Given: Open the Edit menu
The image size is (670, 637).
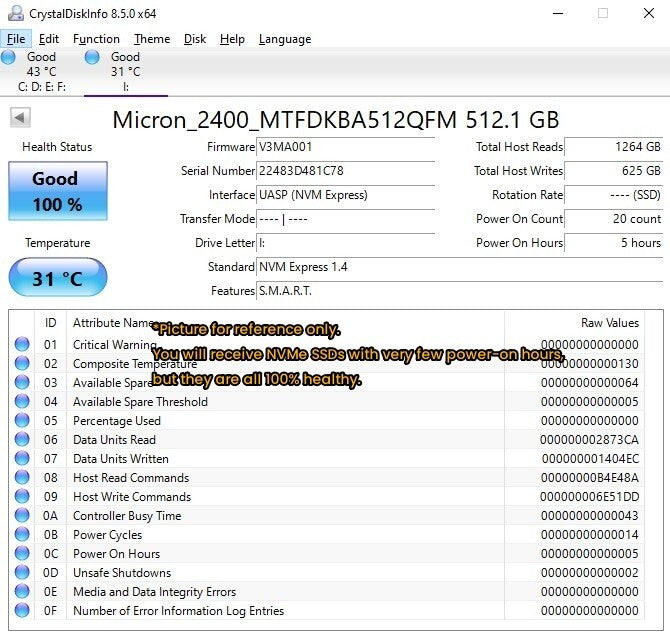Looking at the screenshot, I should pos(49,39).
